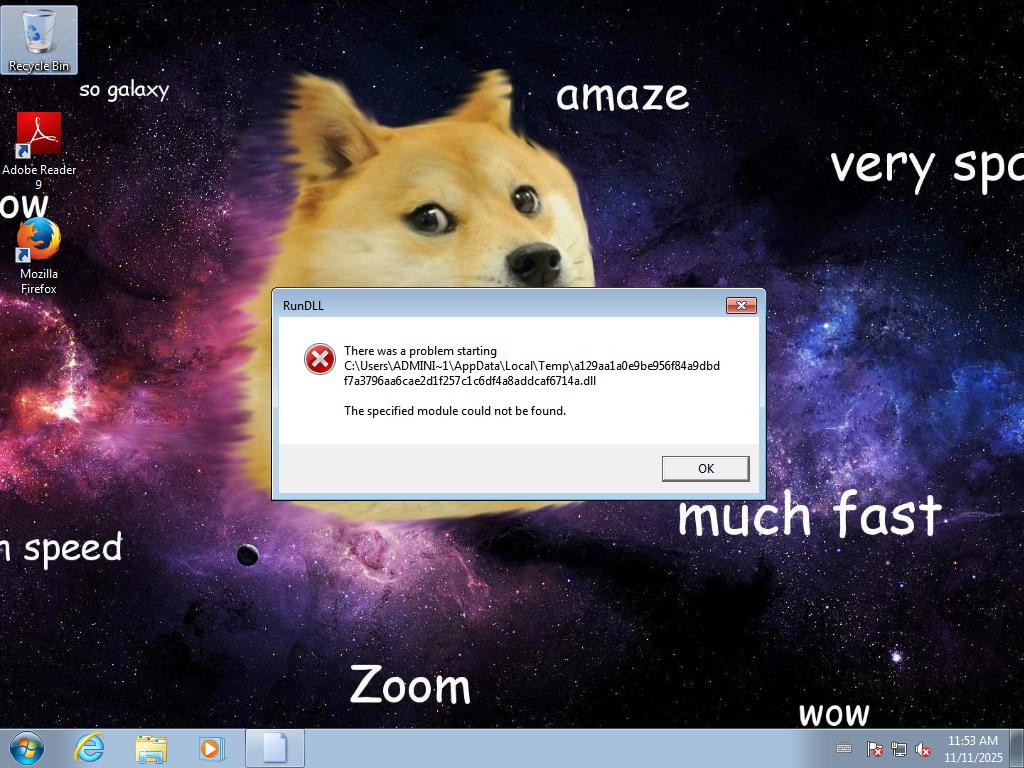
Task: Launch Windows Media Player from taskbar
Action: click(x=211, y=748)
